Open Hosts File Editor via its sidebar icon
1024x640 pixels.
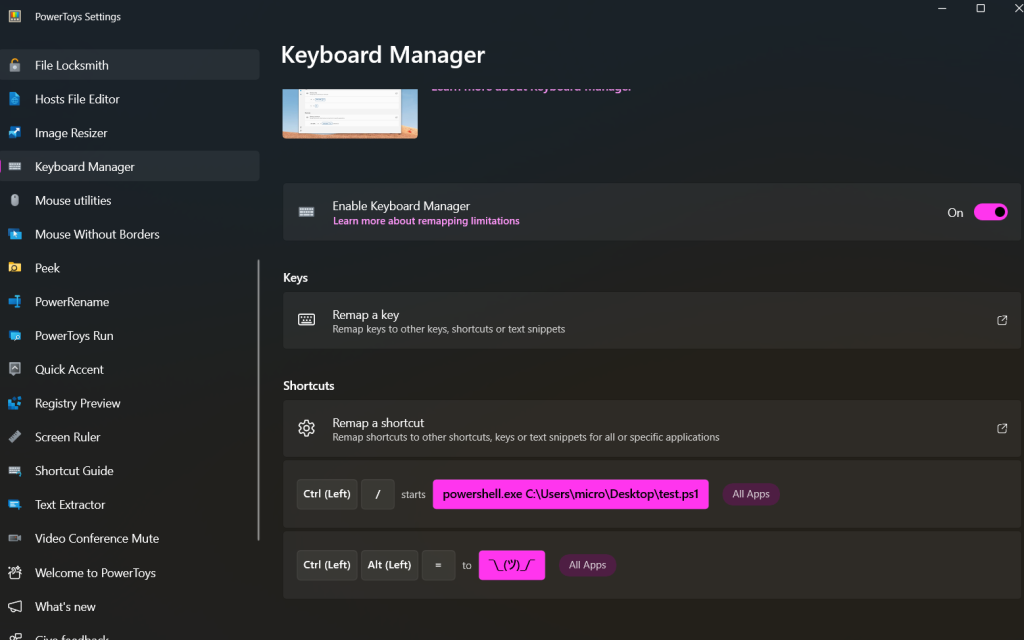[x=14, y=99]
